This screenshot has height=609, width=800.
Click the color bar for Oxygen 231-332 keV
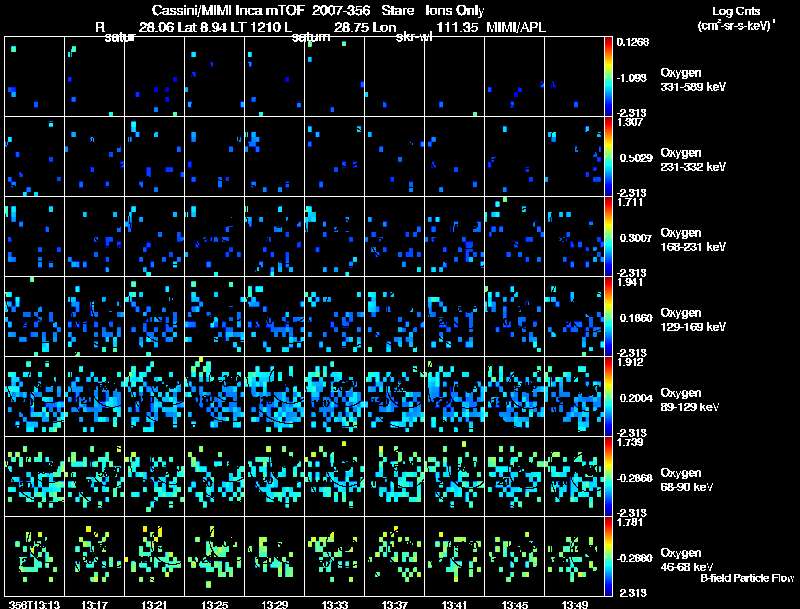point(609,157)
